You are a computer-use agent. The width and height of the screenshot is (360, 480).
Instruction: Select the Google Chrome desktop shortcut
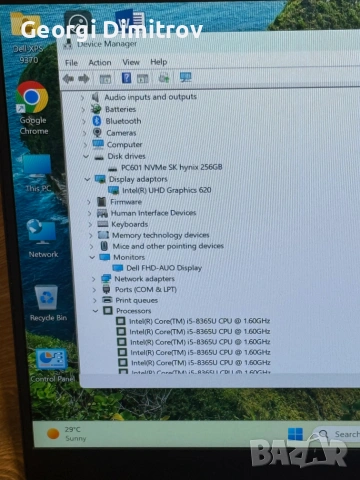coord(33,108)
